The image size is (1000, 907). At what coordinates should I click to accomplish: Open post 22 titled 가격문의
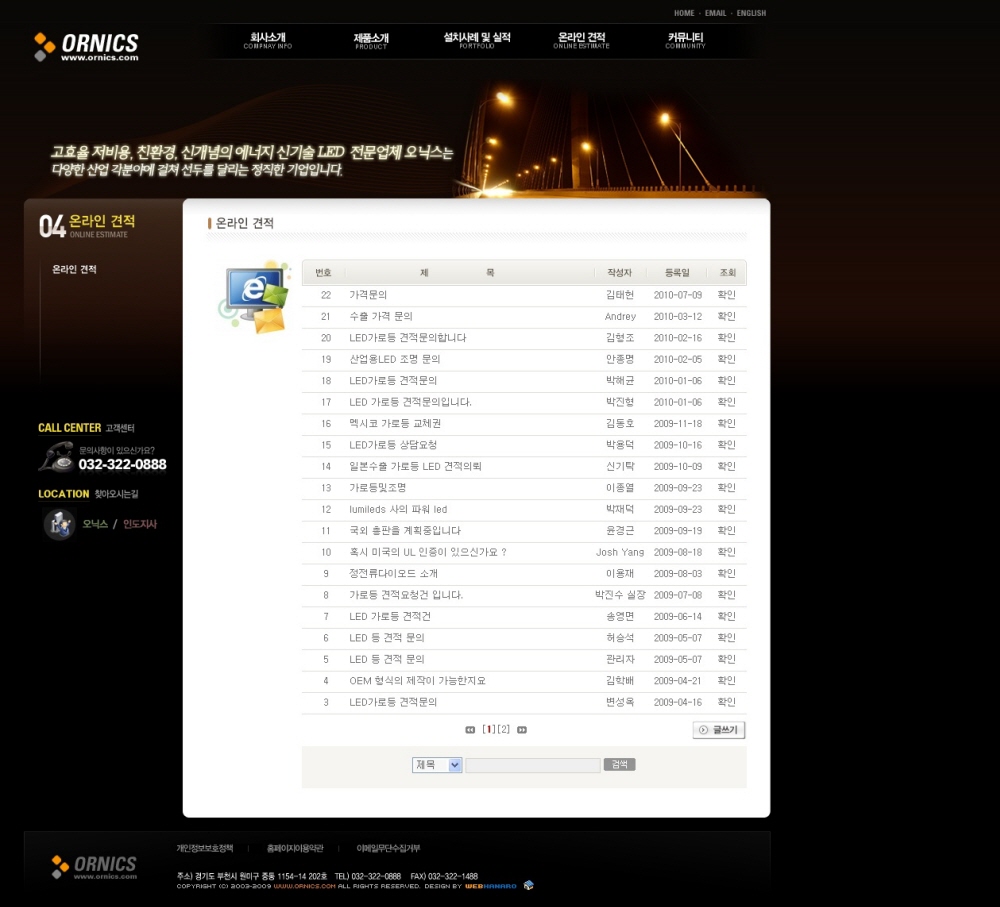[368, 295]
